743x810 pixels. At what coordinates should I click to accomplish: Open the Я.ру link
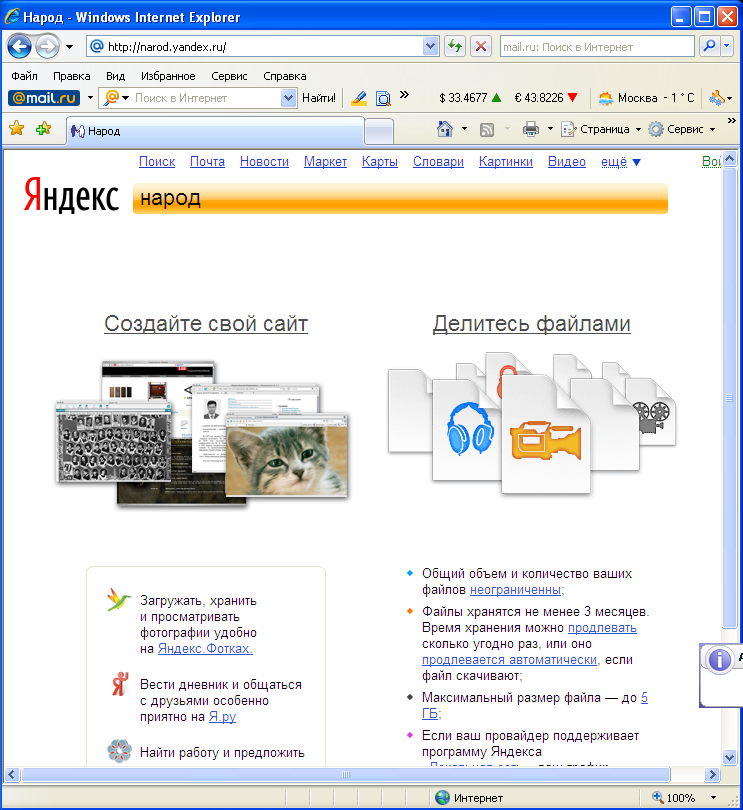pyautogui.click(x=222, y=717)
